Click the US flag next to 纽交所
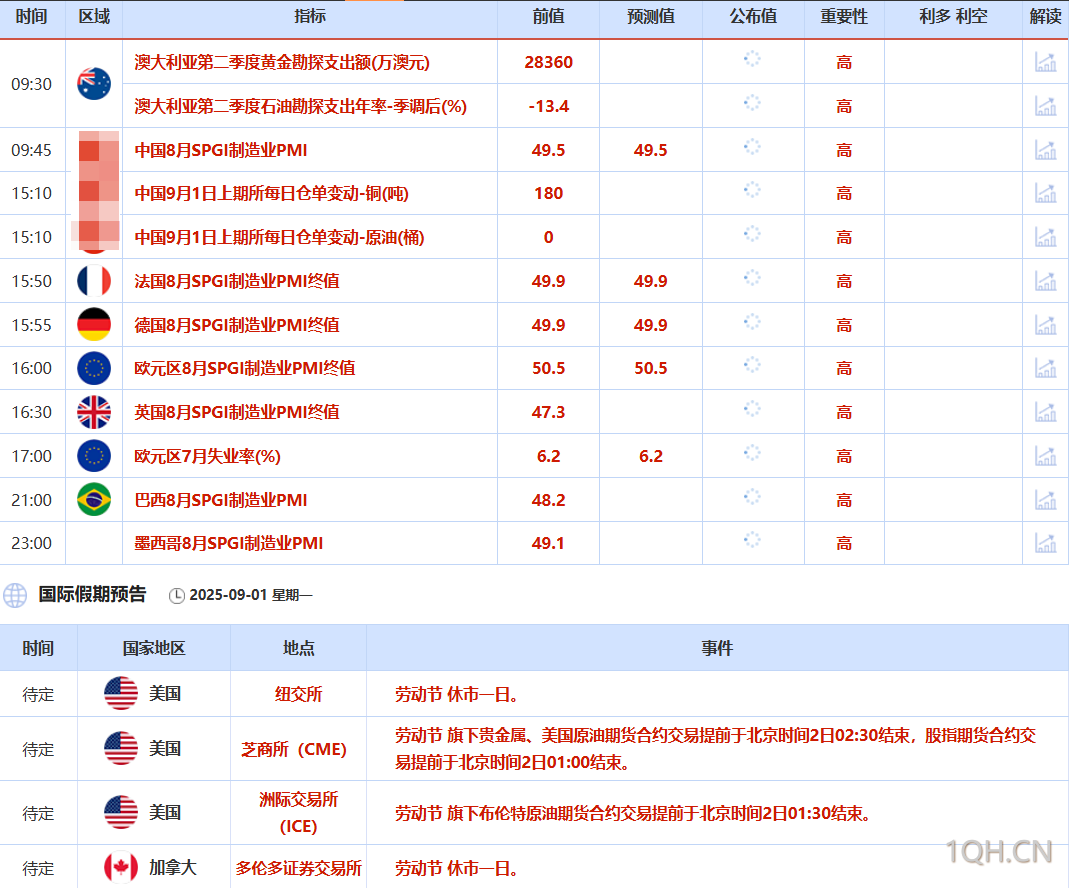The width and height of the screenshot is (1069, 888). tap(119, 694)
